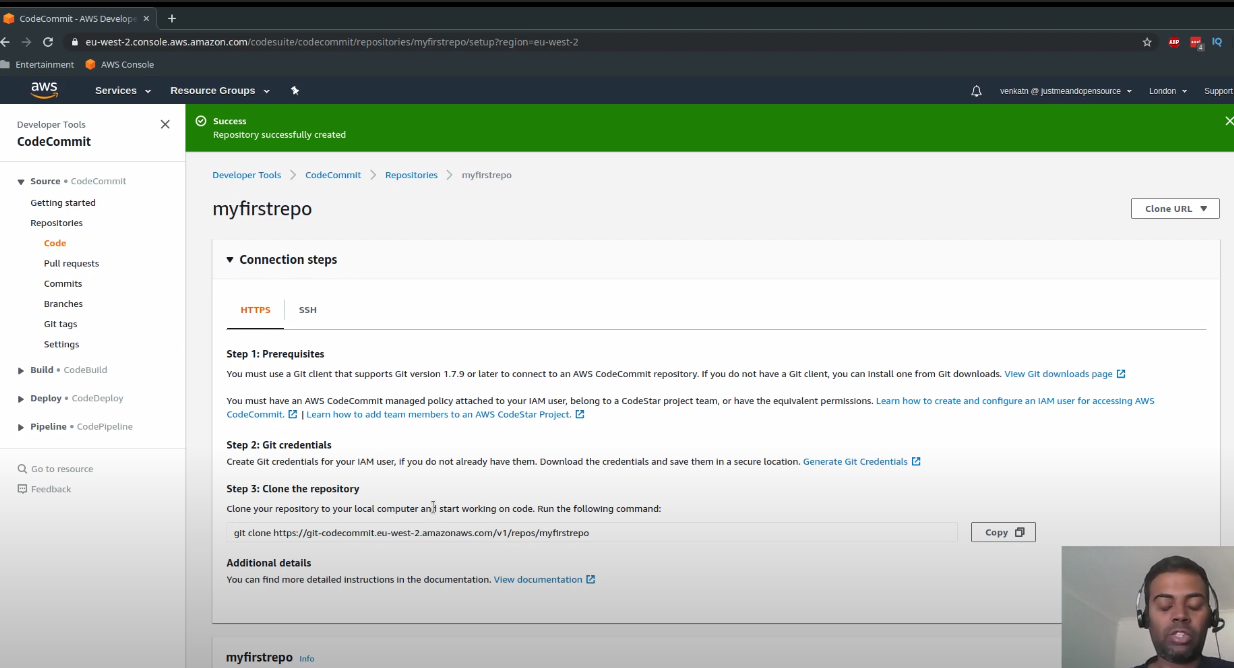Viewport: 1234px width, 668px height.
Task: Click the AWS logo home icon
Action: 44,90
